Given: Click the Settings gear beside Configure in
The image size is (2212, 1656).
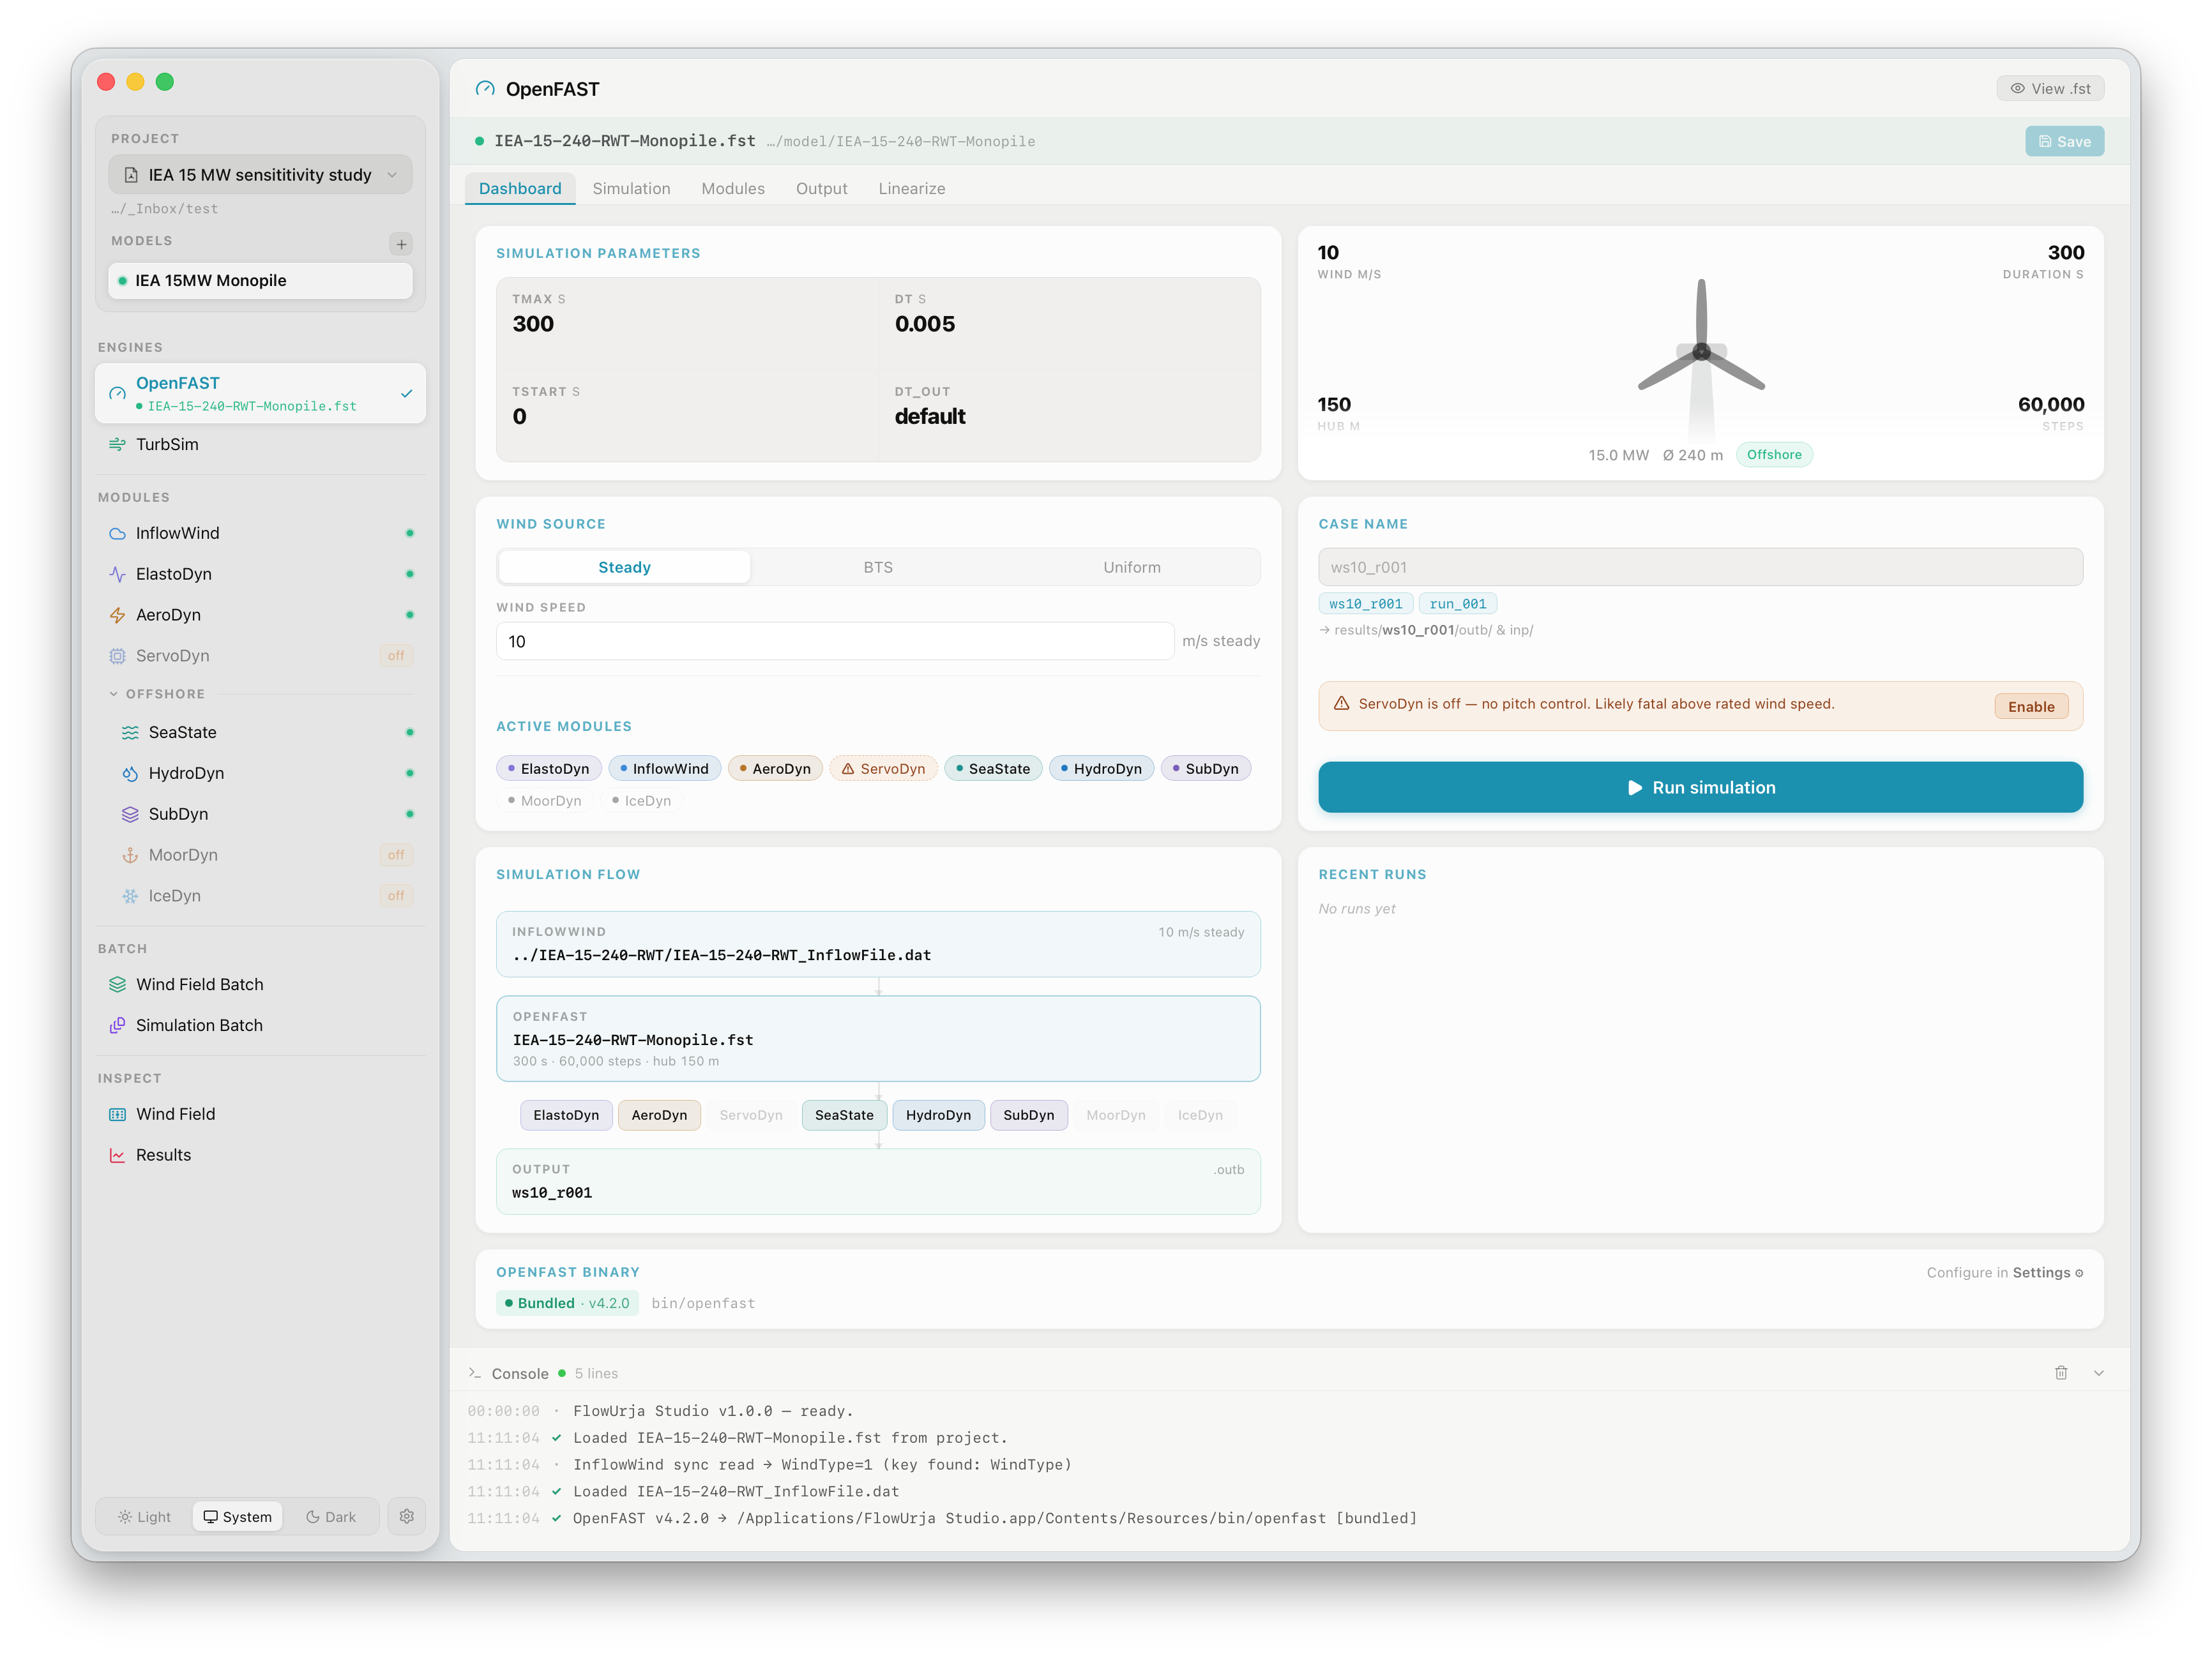Looking at the screenshot, I should click(x=2079, y=1273).
